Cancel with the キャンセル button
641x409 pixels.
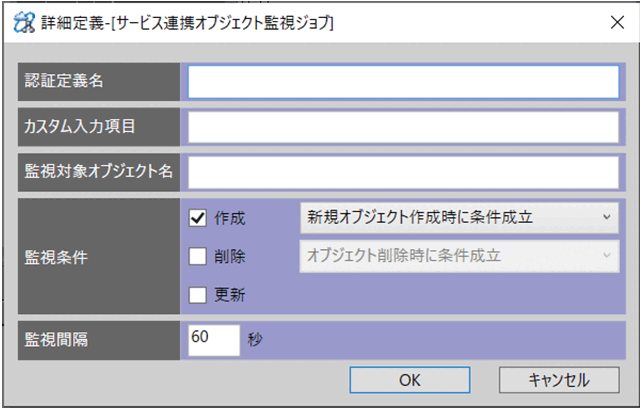click(558, 380)
